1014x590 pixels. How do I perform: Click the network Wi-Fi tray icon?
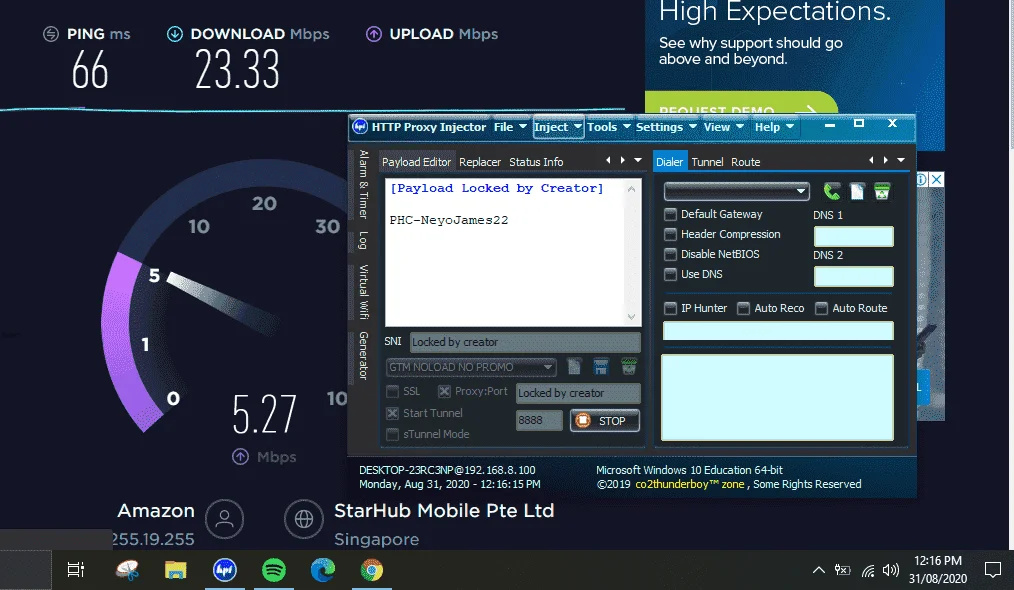(x=867, y=570)
